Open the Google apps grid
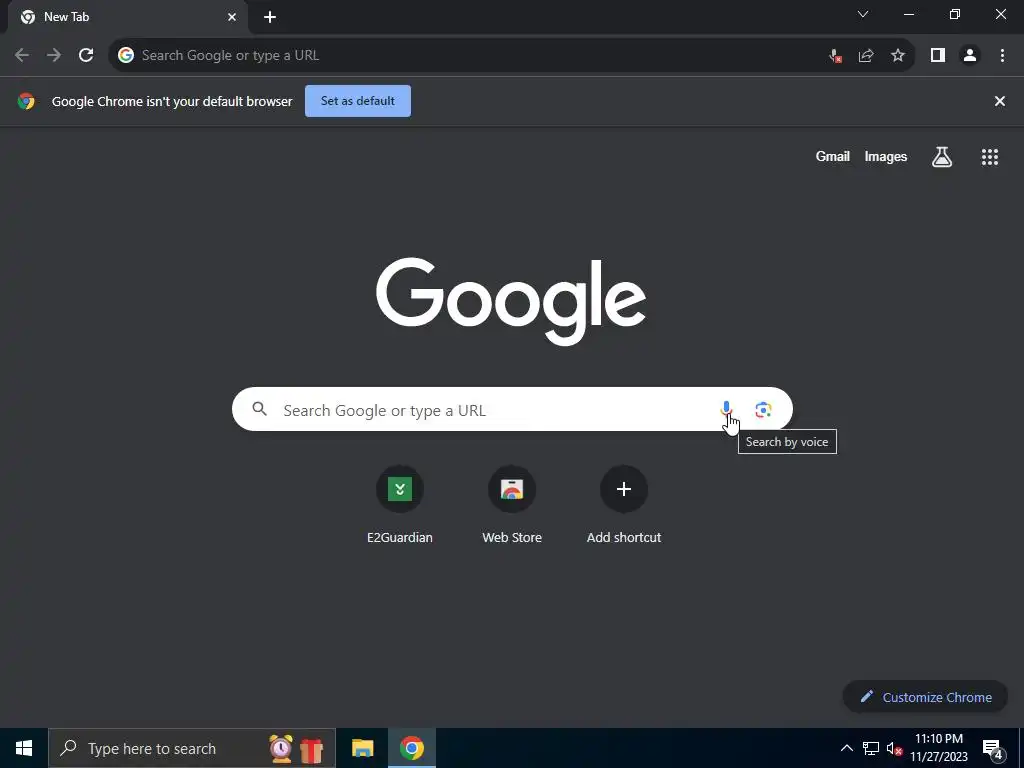Image resolution: width=1024 pixels, height=768 pixels. (990, 157)
